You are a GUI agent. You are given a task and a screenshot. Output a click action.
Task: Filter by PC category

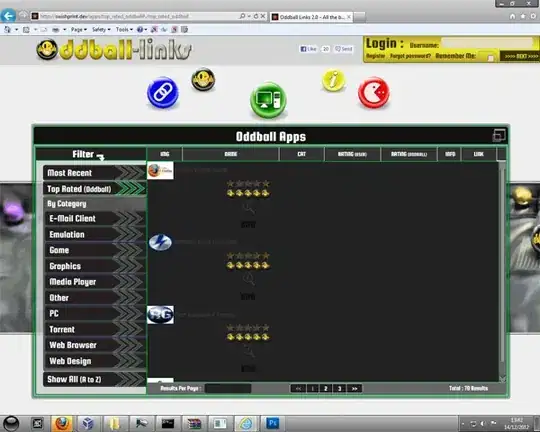[x=95, y=313]
